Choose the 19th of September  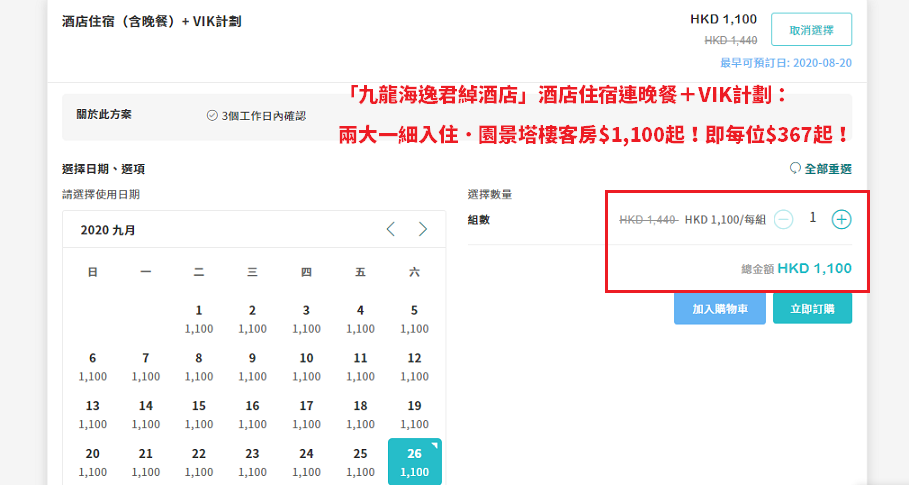pyautogui.click(x=414, y=414)
